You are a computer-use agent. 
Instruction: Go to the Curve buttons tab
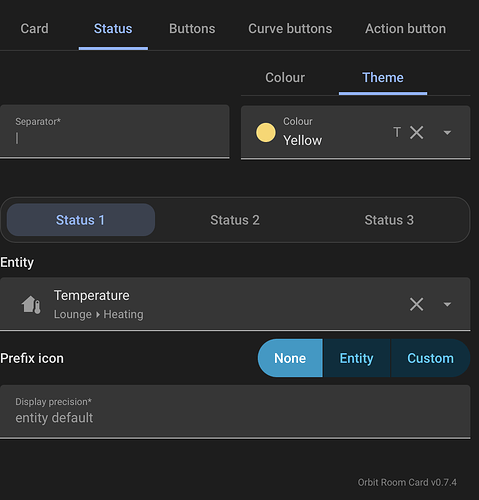pos(290,29)
